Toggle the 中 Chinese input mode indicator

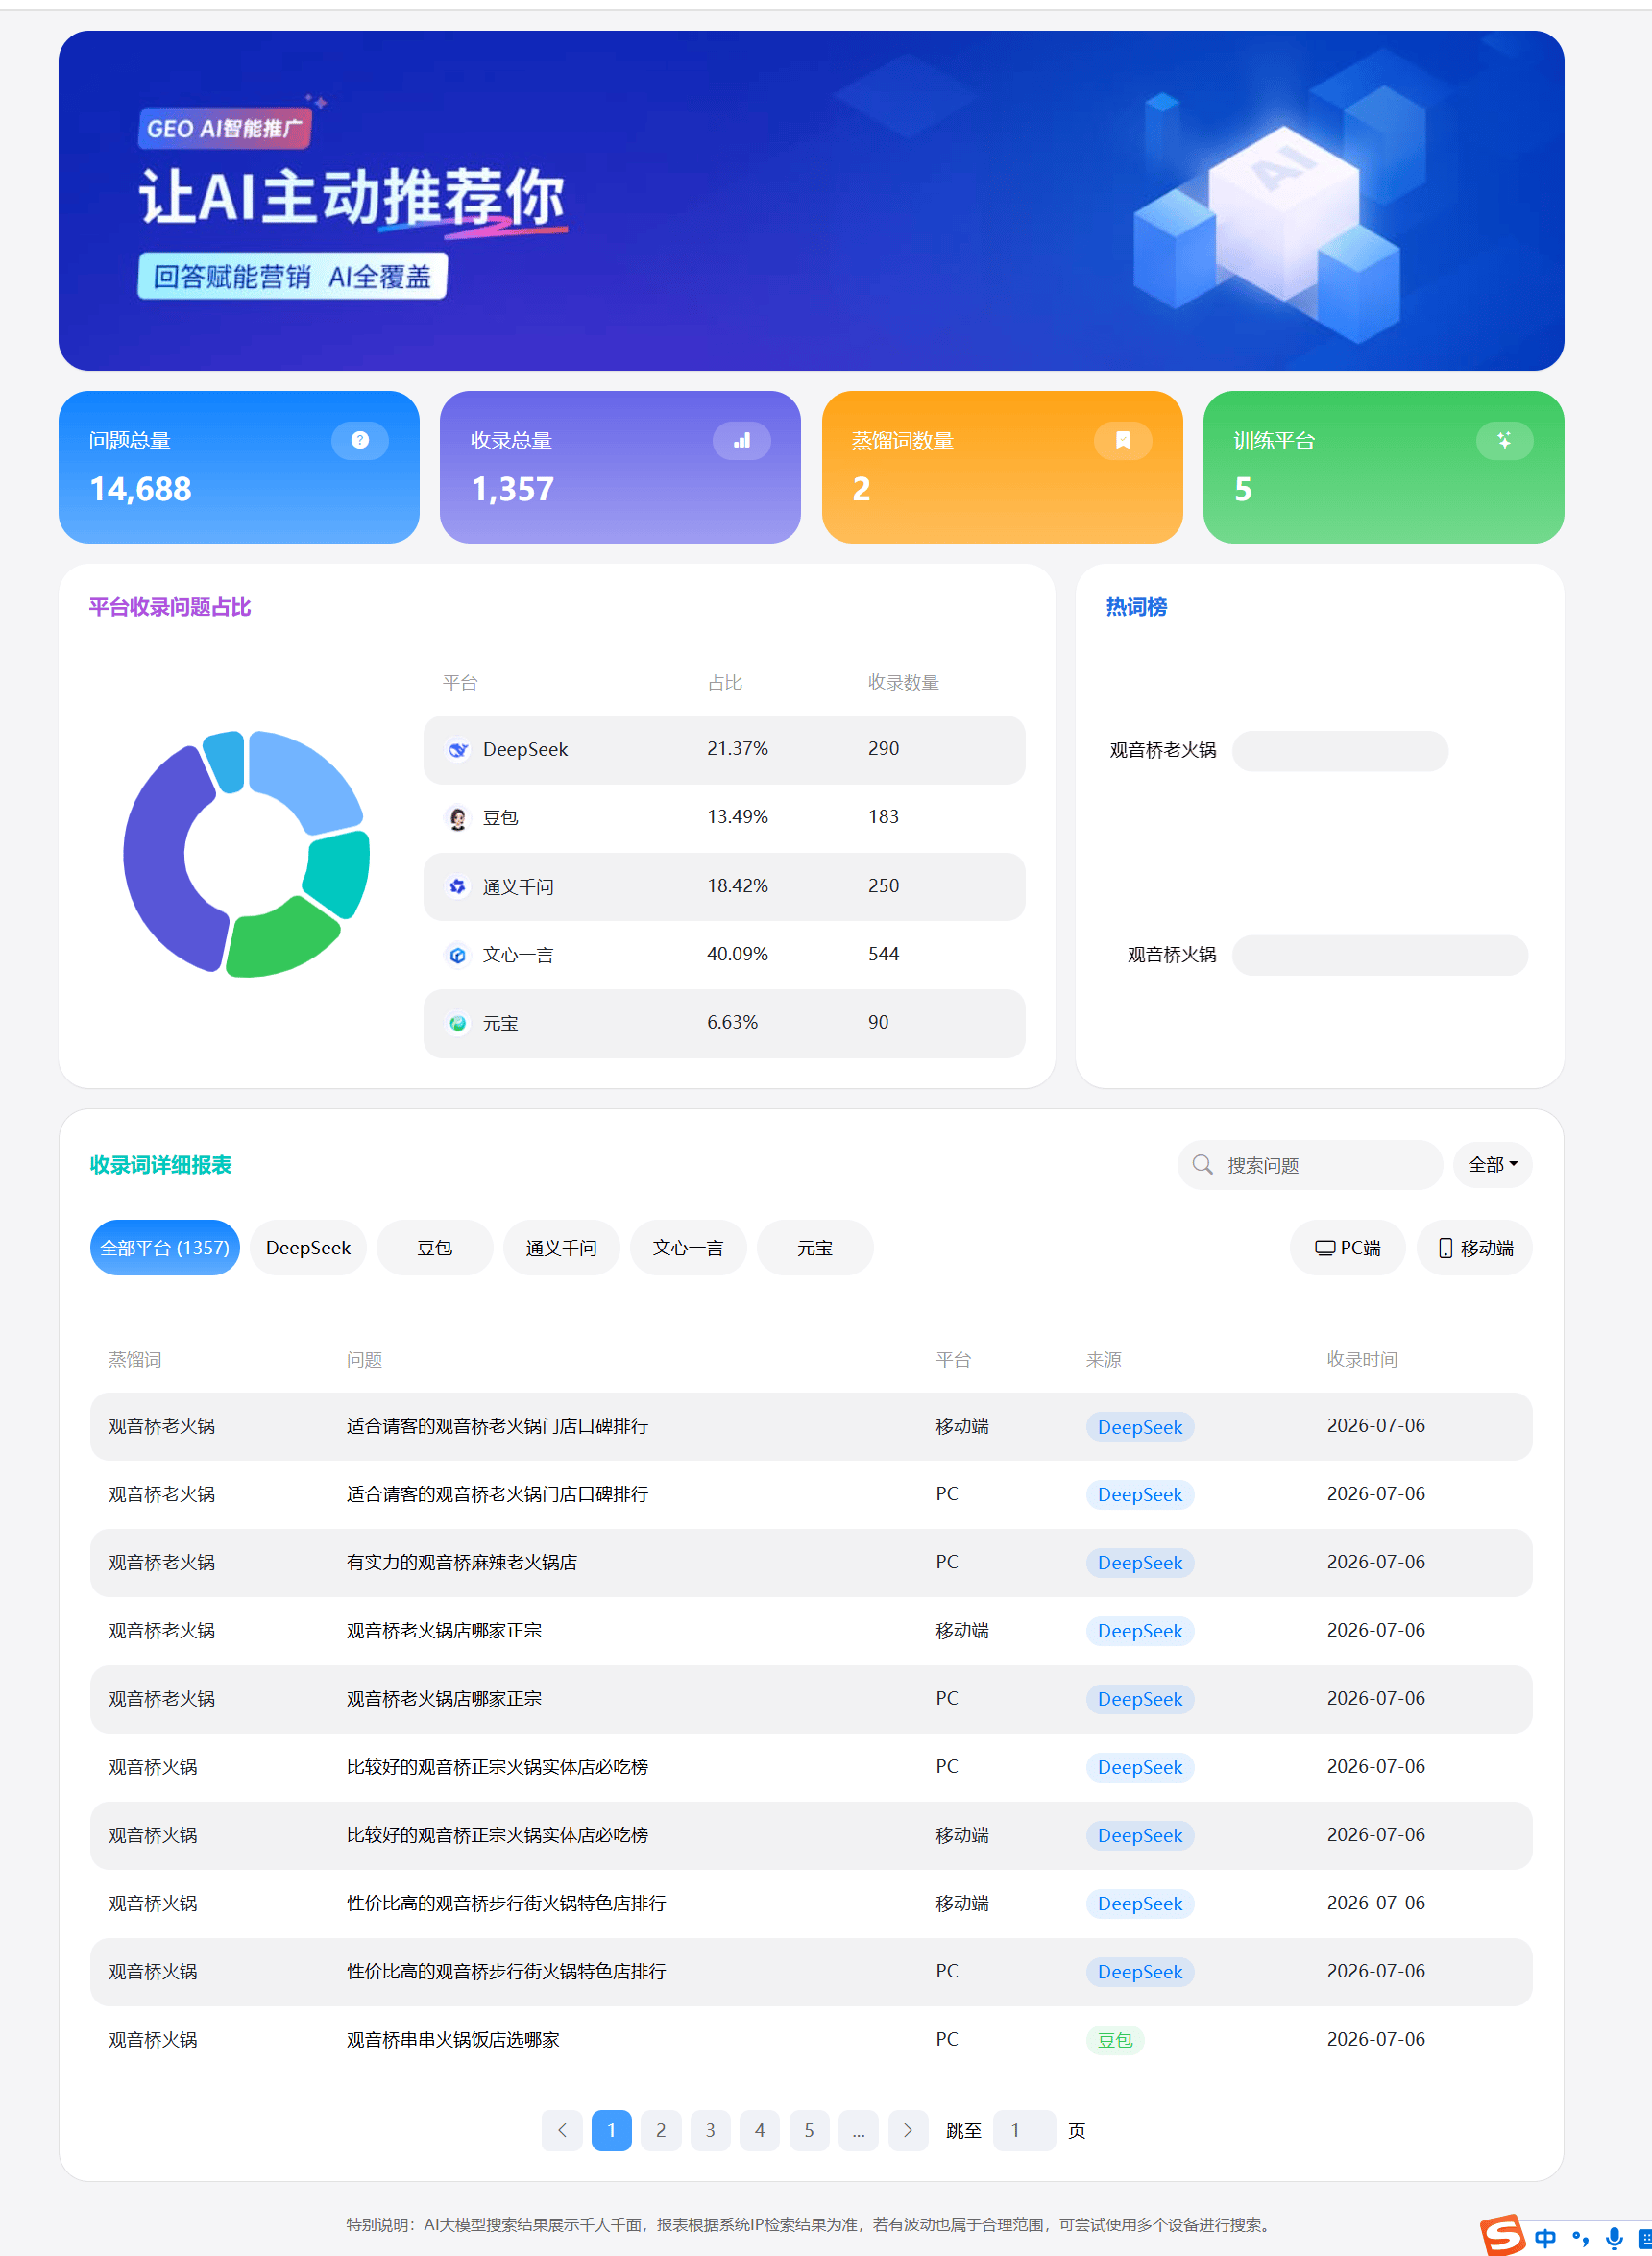[x=1545, y=2238]
